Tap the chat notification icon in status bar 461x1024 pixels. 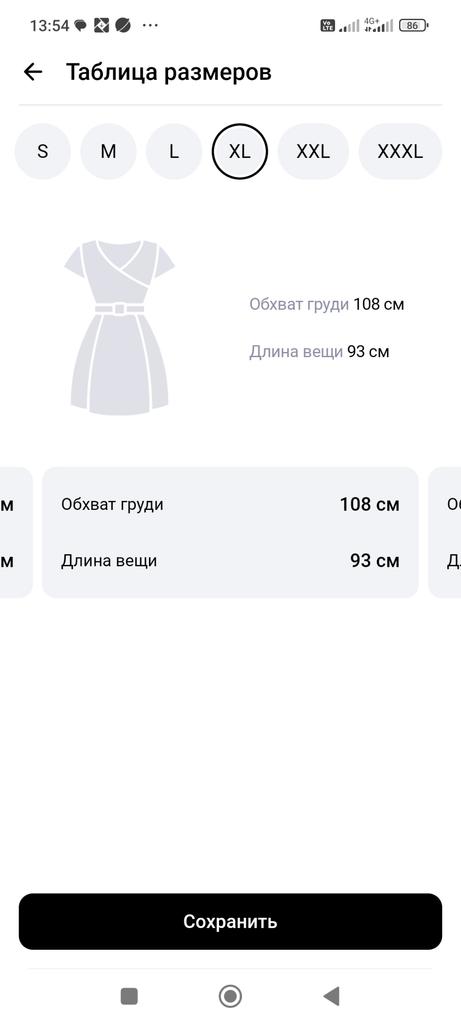tap(80, 25)
